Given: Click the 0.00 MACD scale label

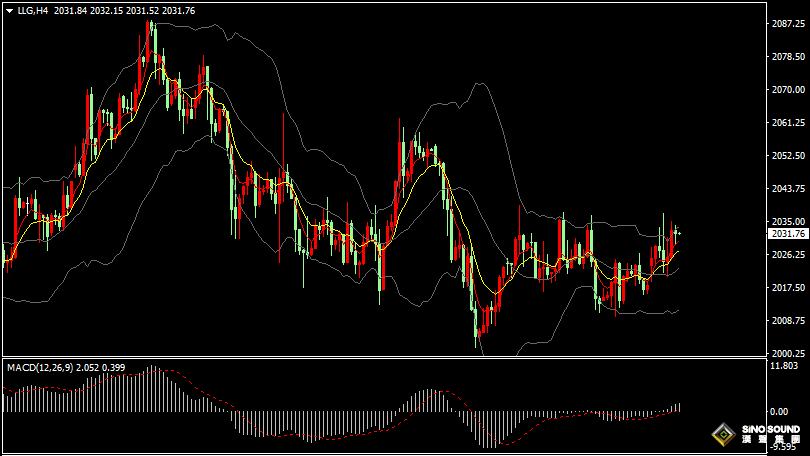Looking at the screenshot, I should point(778,411).
